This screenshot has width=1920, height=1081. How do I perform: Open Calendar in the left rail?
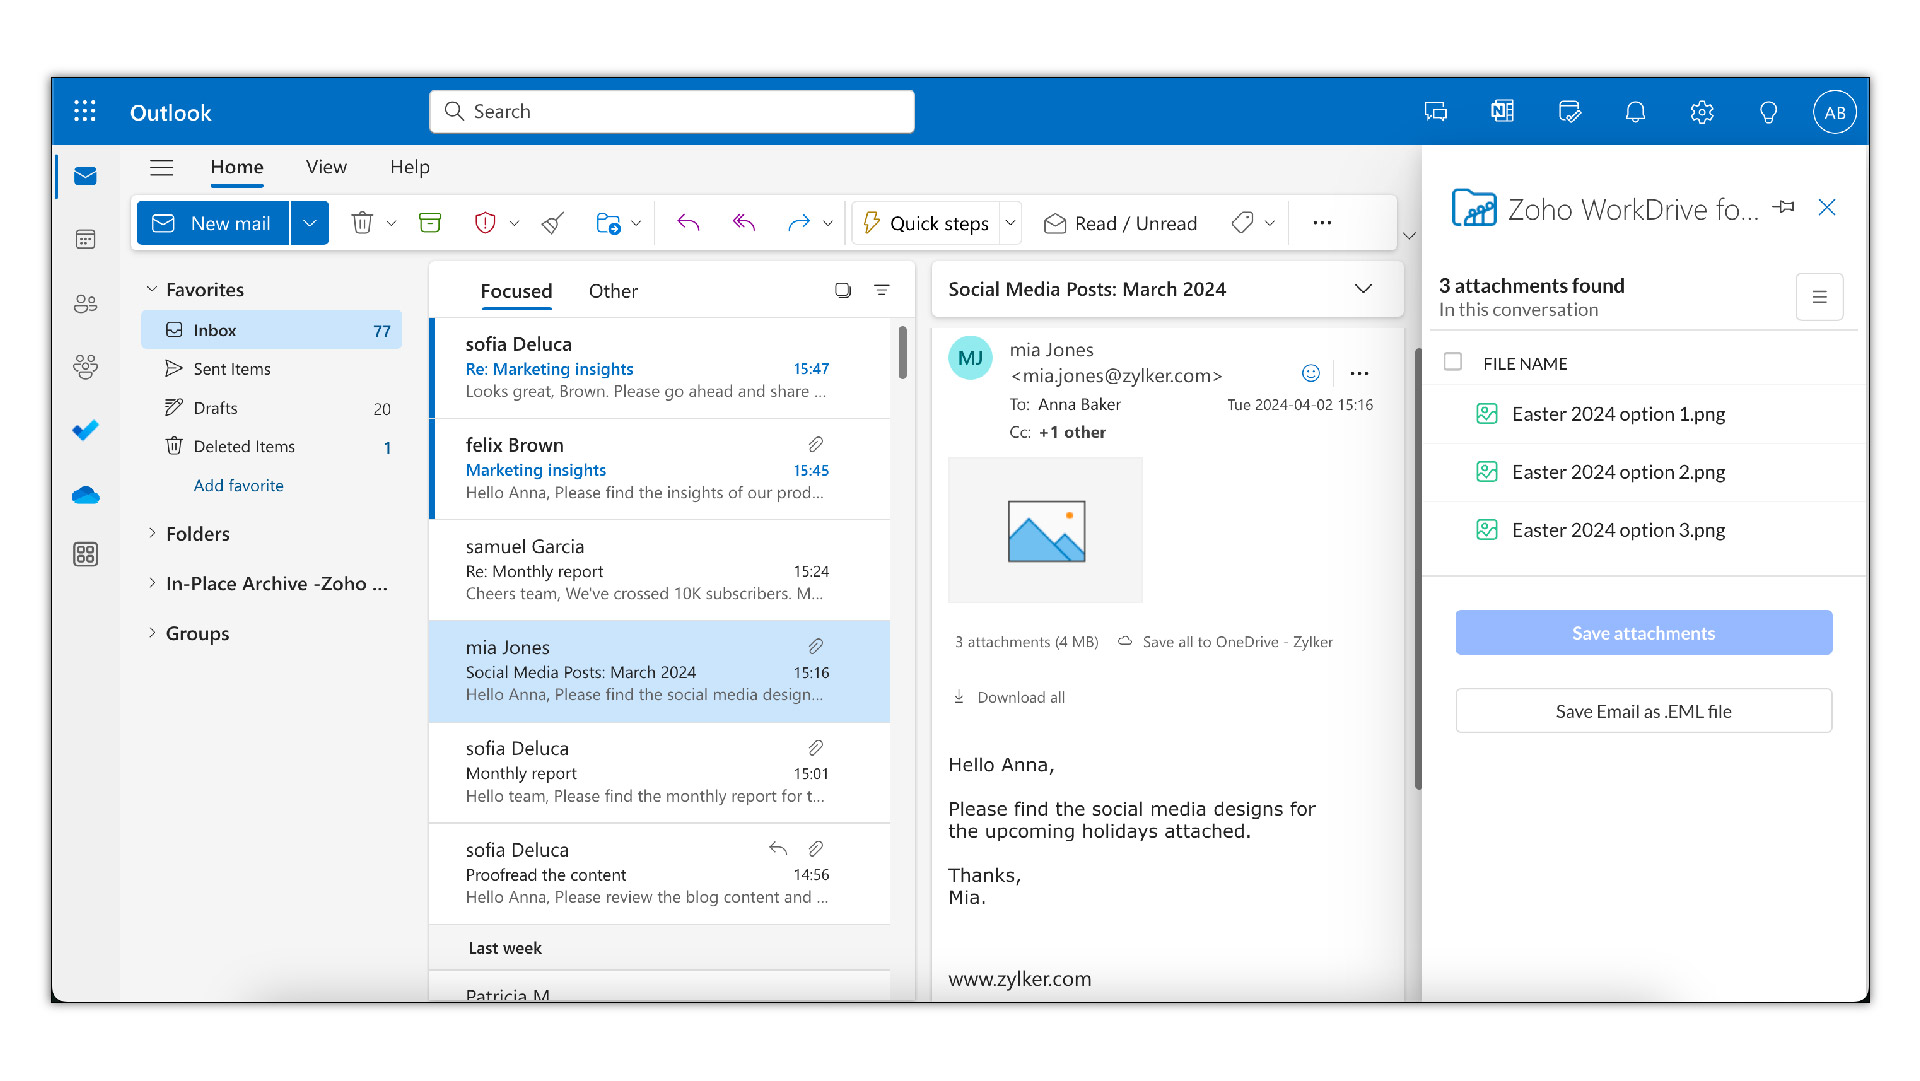tap(85, 240)
